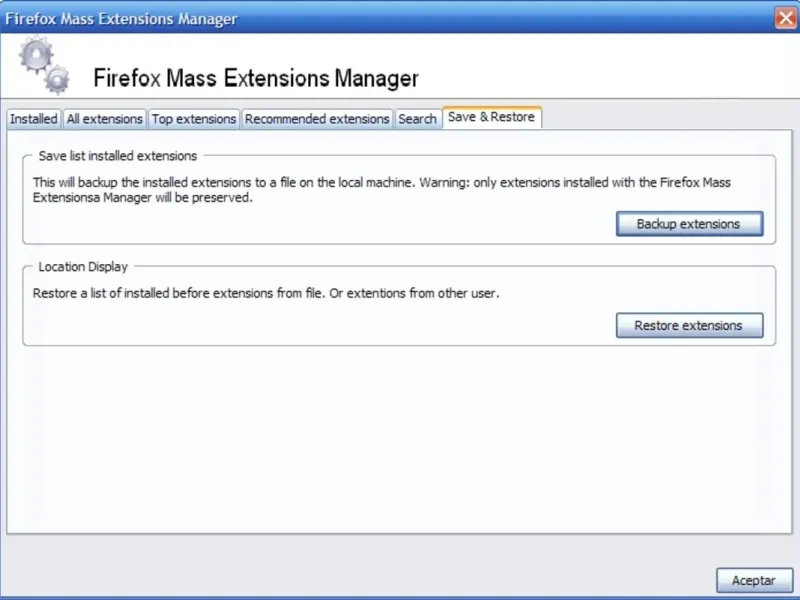This screenshot has height=600, width=800.
Task: Go to the Top extensions tab
Action: pos(194,119)
